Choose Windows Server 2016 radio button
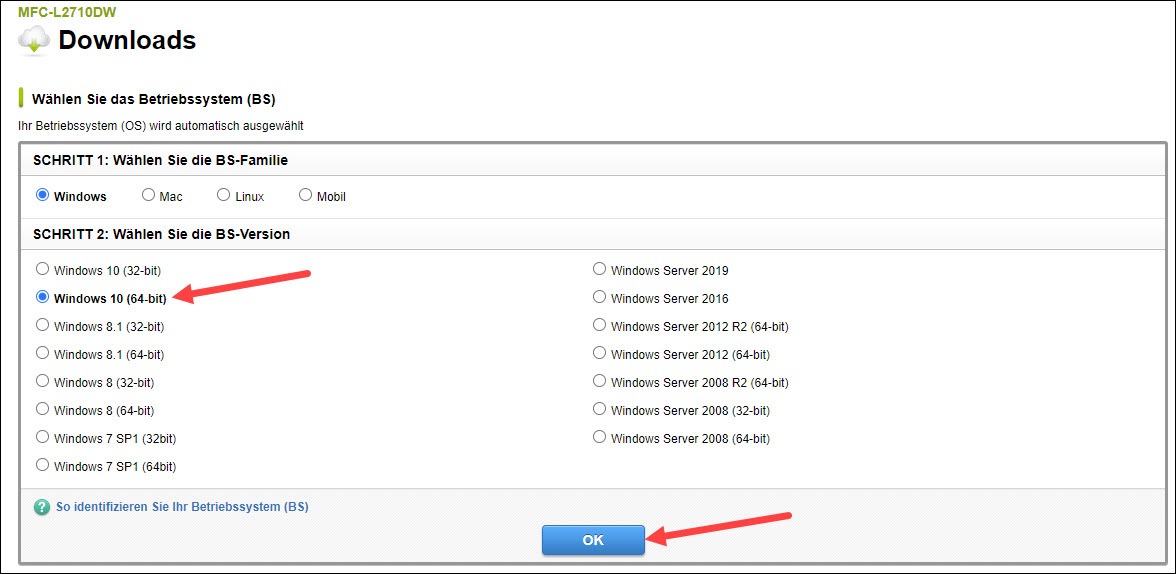The width and height of the screenshot is (1176, 574). coord(599,297)
